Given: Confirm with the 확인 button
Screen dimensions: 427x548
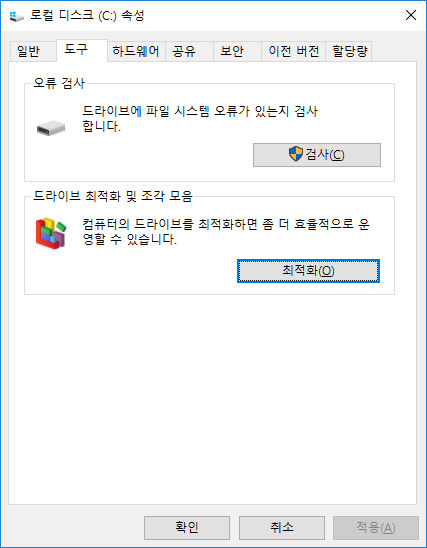Looking at the screenshot, I should pyautogui.click(x=187, y=527).
